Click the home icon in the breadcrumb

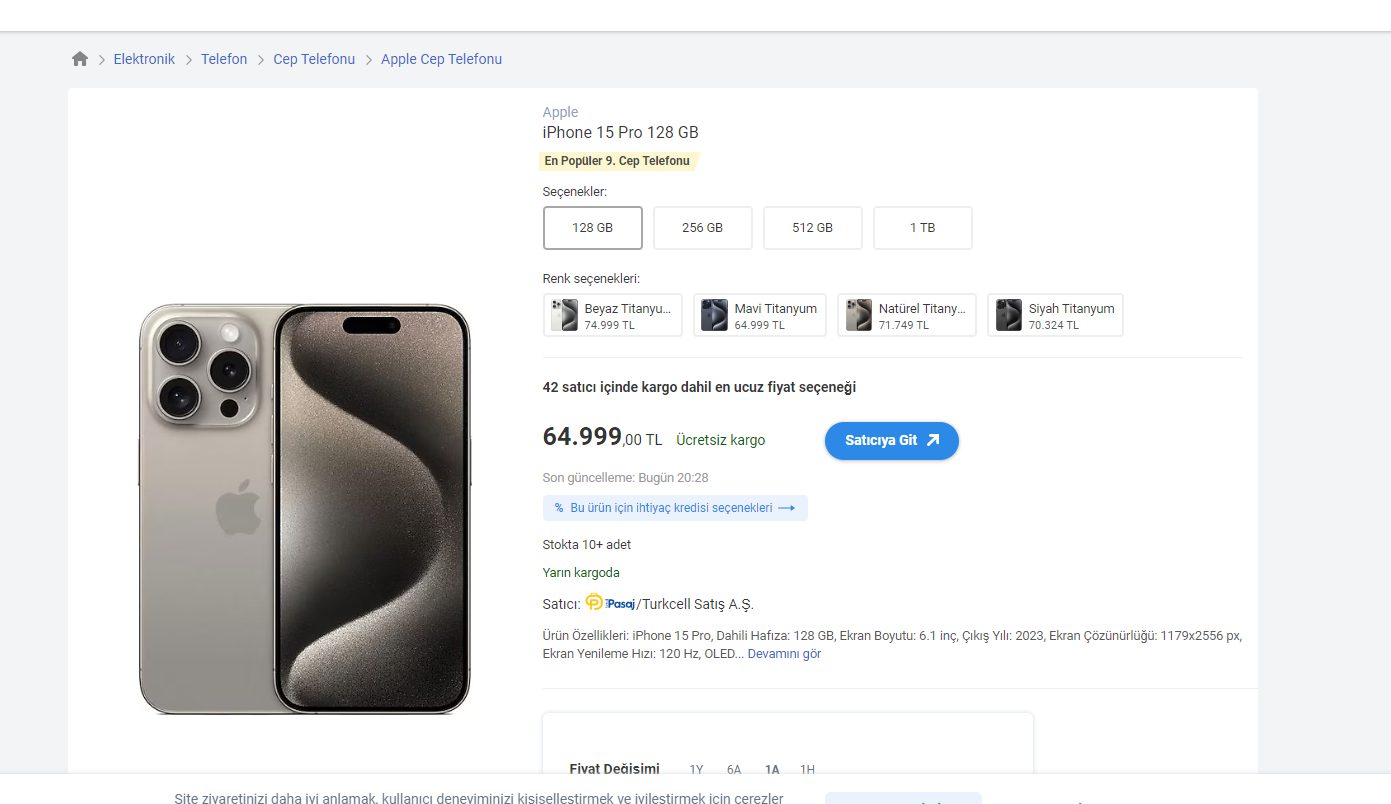[80, 59]
